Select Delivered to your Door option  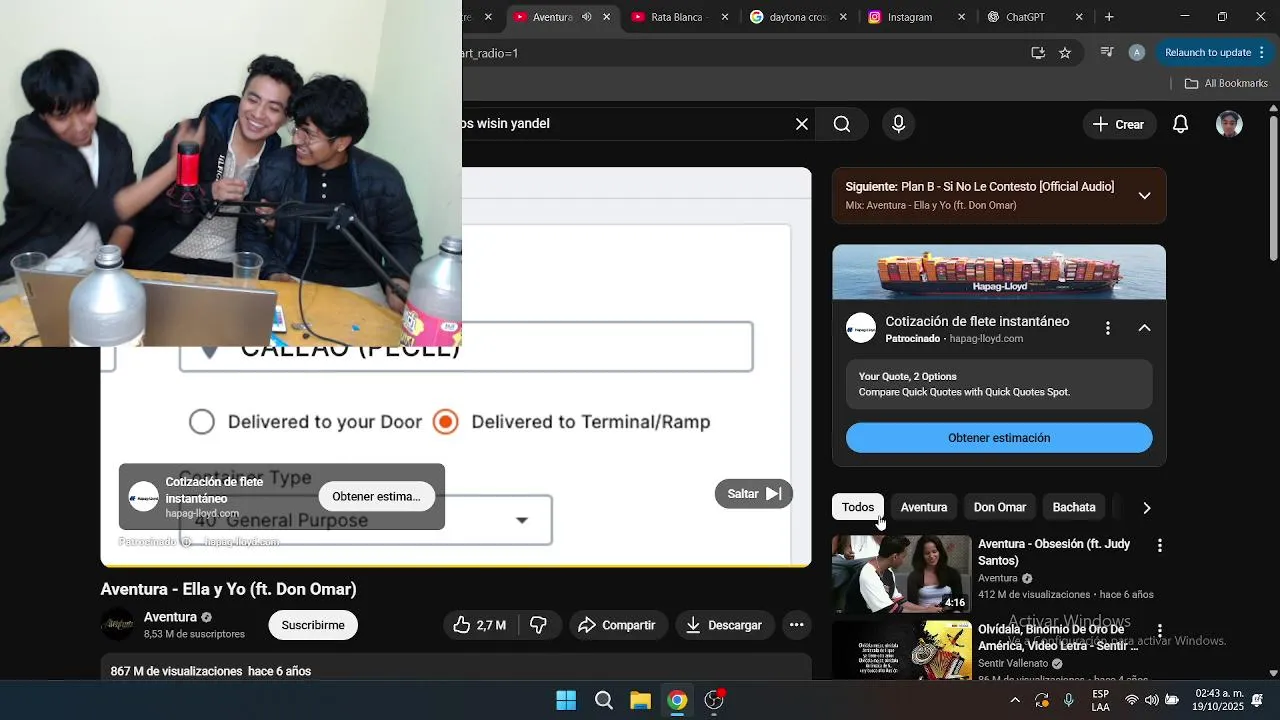coord(202,422)
